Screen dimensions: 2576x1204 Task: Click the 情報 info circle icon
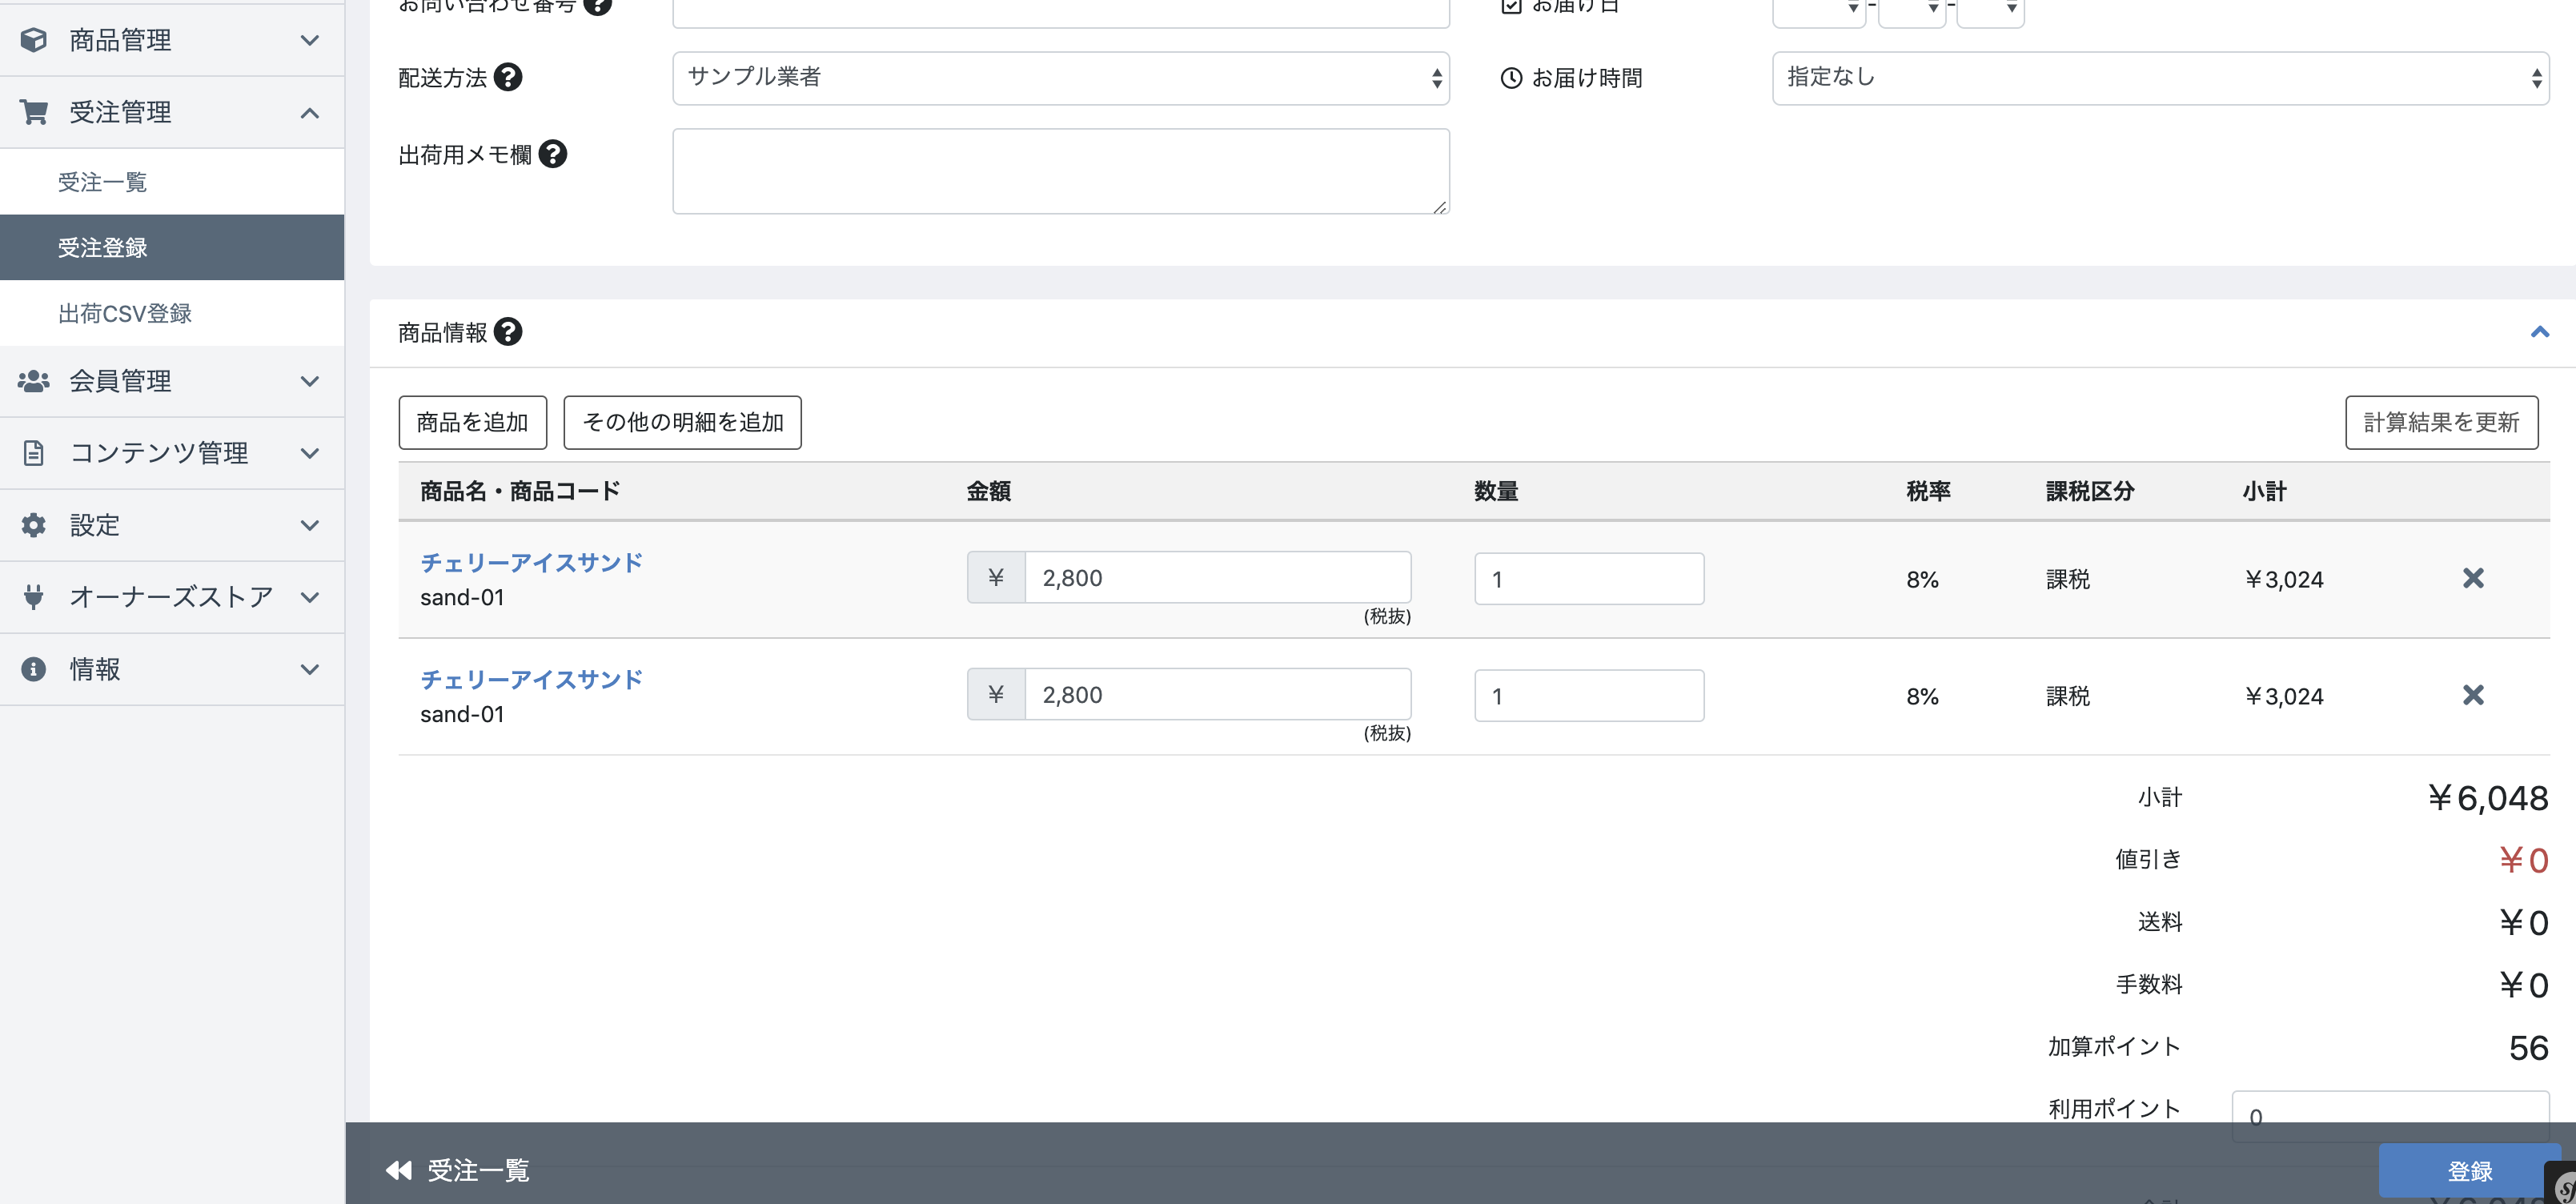point(33,669)
